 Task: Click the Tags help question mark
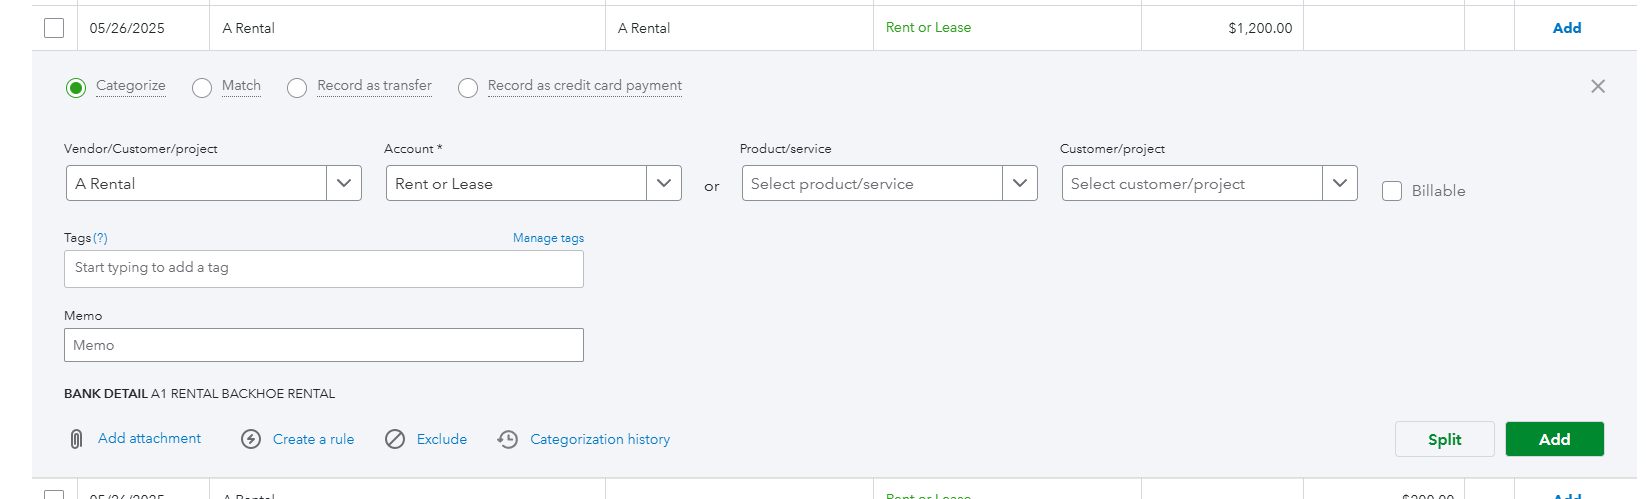point(100,238)
